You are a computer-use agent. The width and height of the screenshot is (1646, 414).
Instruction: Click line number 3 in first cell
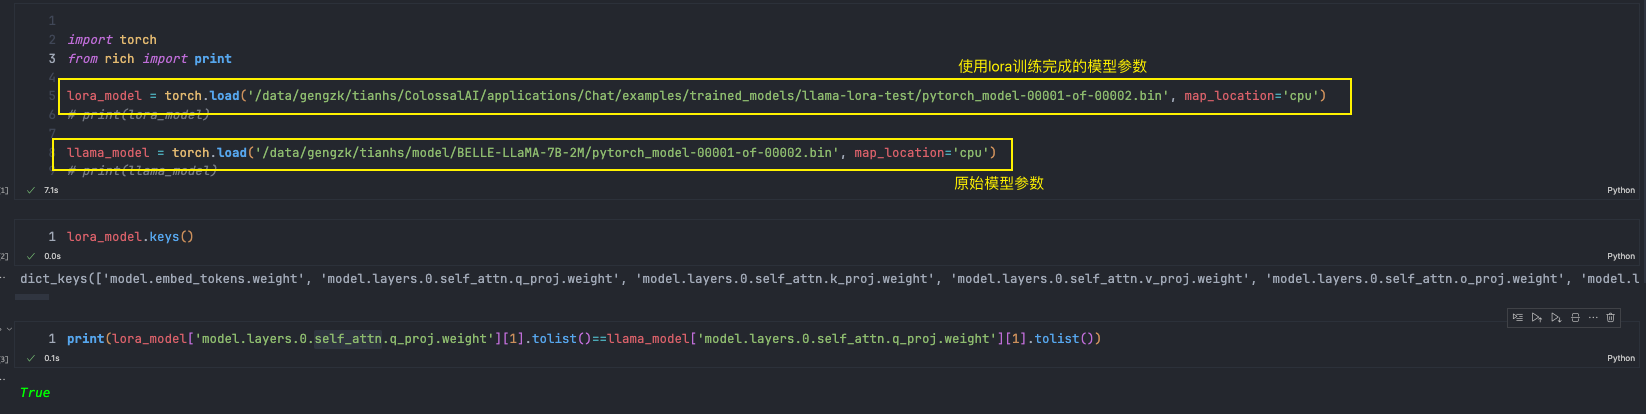pos(52,59)
